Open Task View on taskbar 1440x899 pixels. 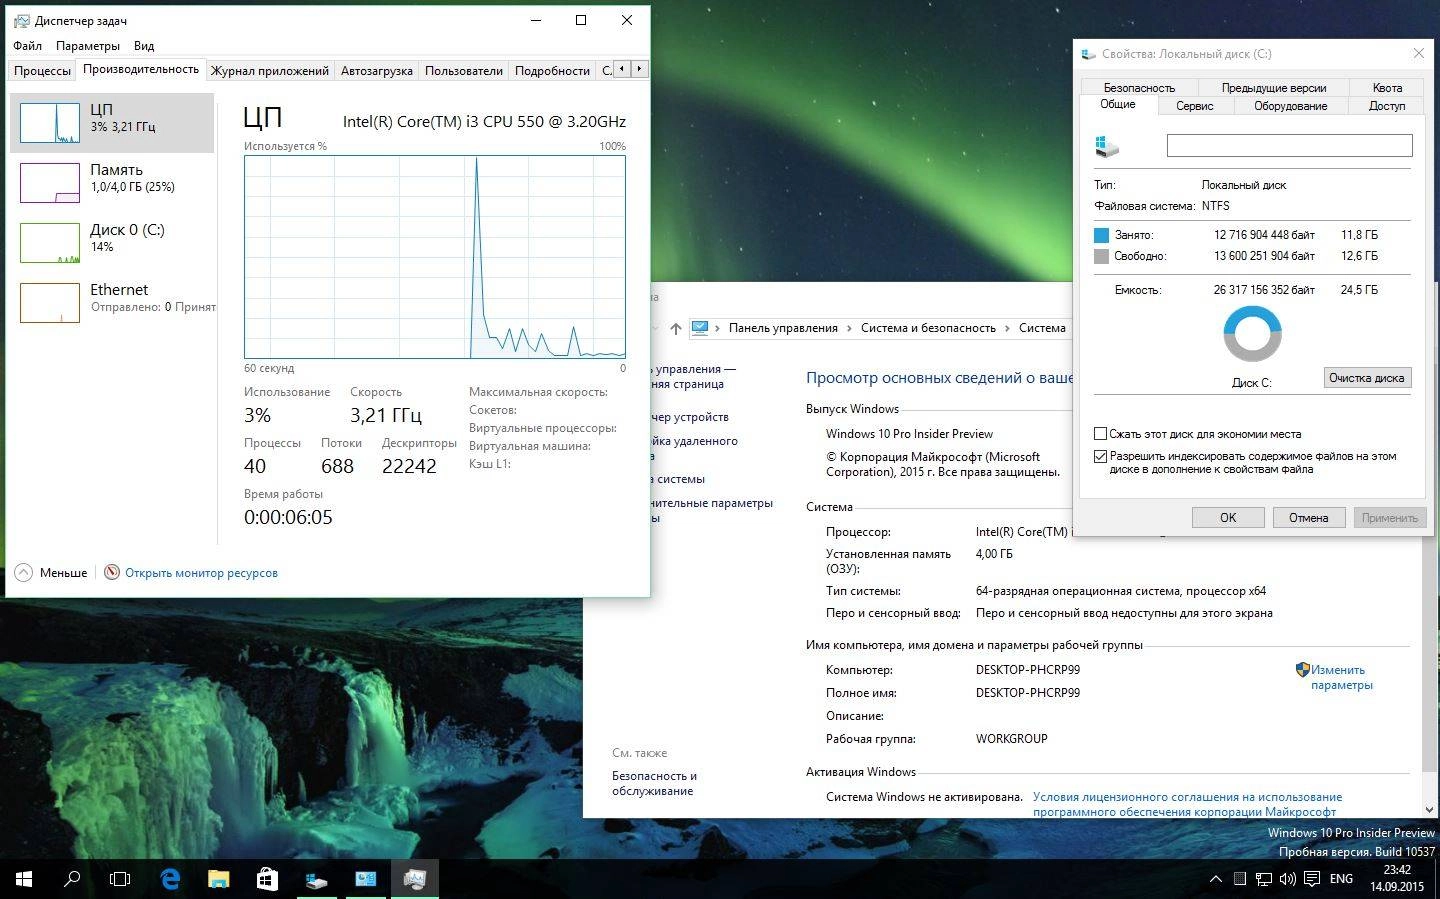(120, 879)
